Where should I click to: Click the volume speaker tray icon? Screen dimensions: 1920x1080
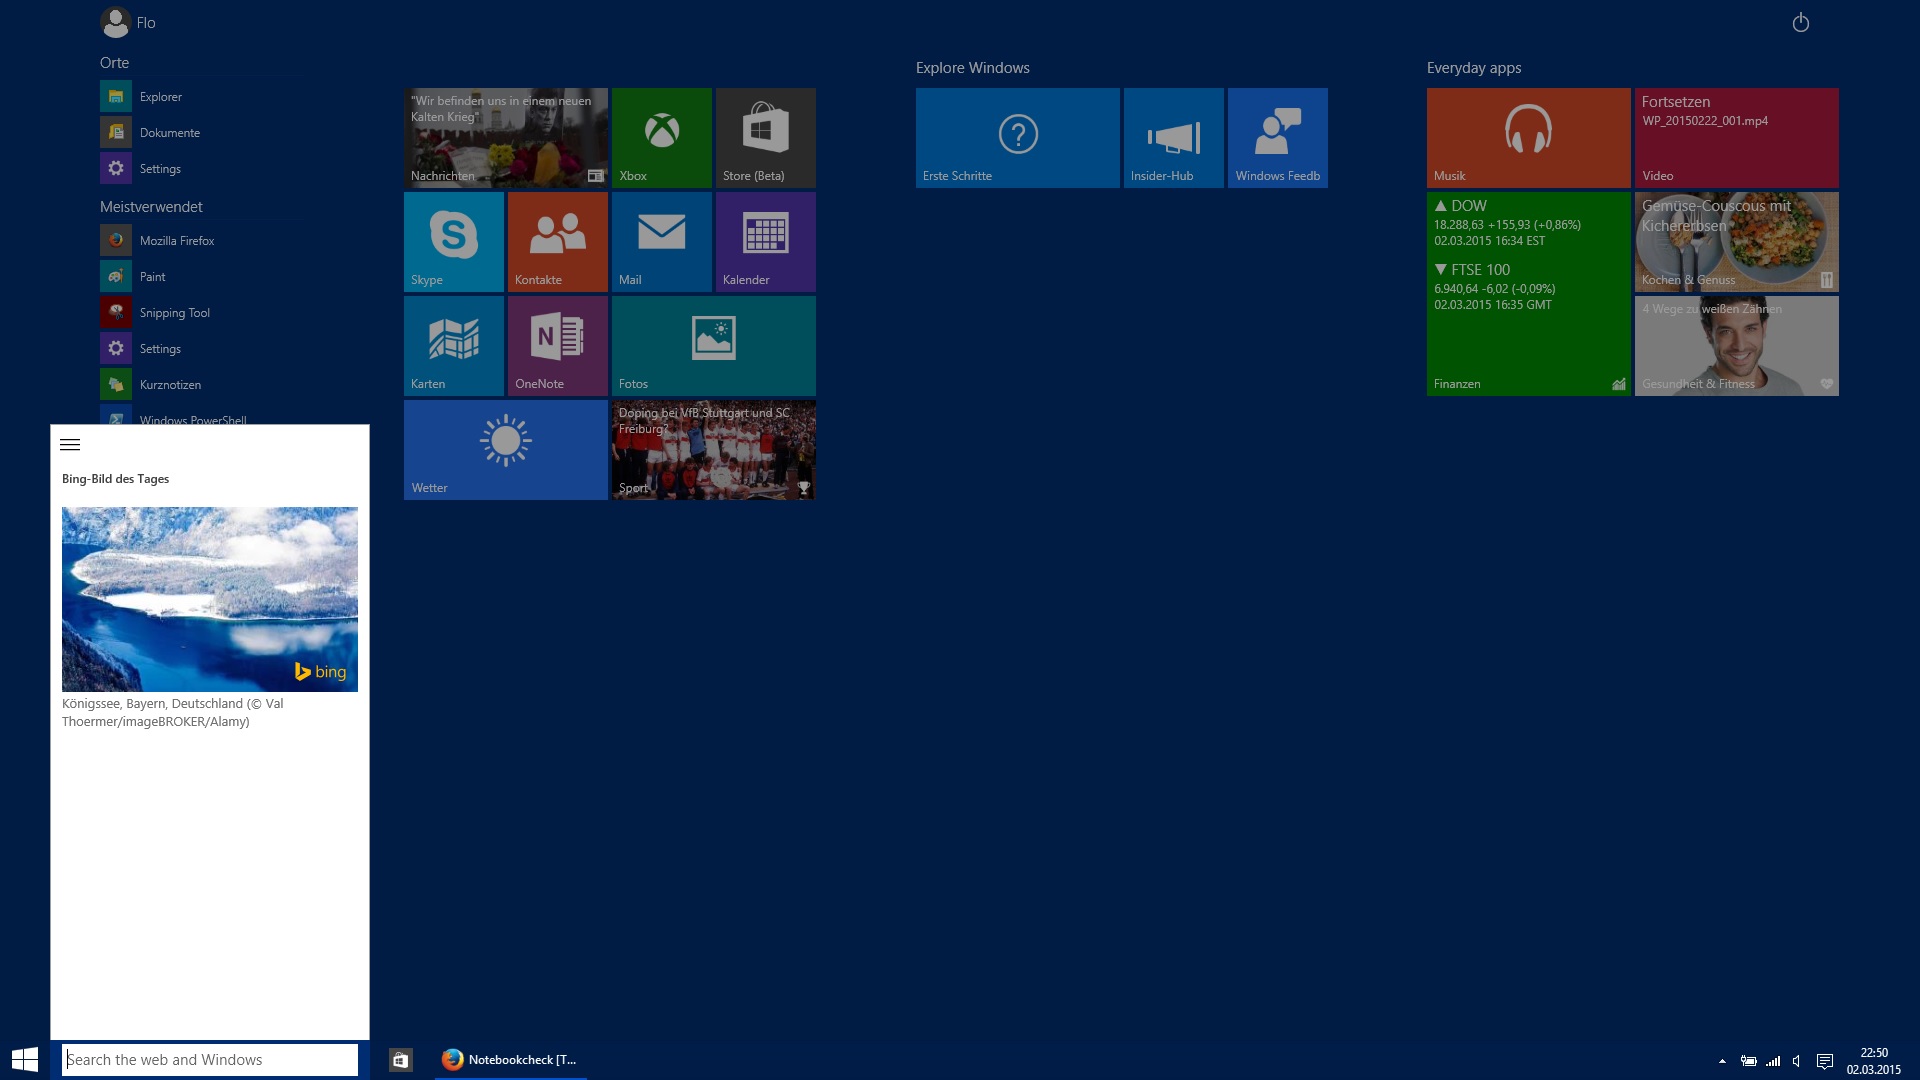pos(1797,1061)
